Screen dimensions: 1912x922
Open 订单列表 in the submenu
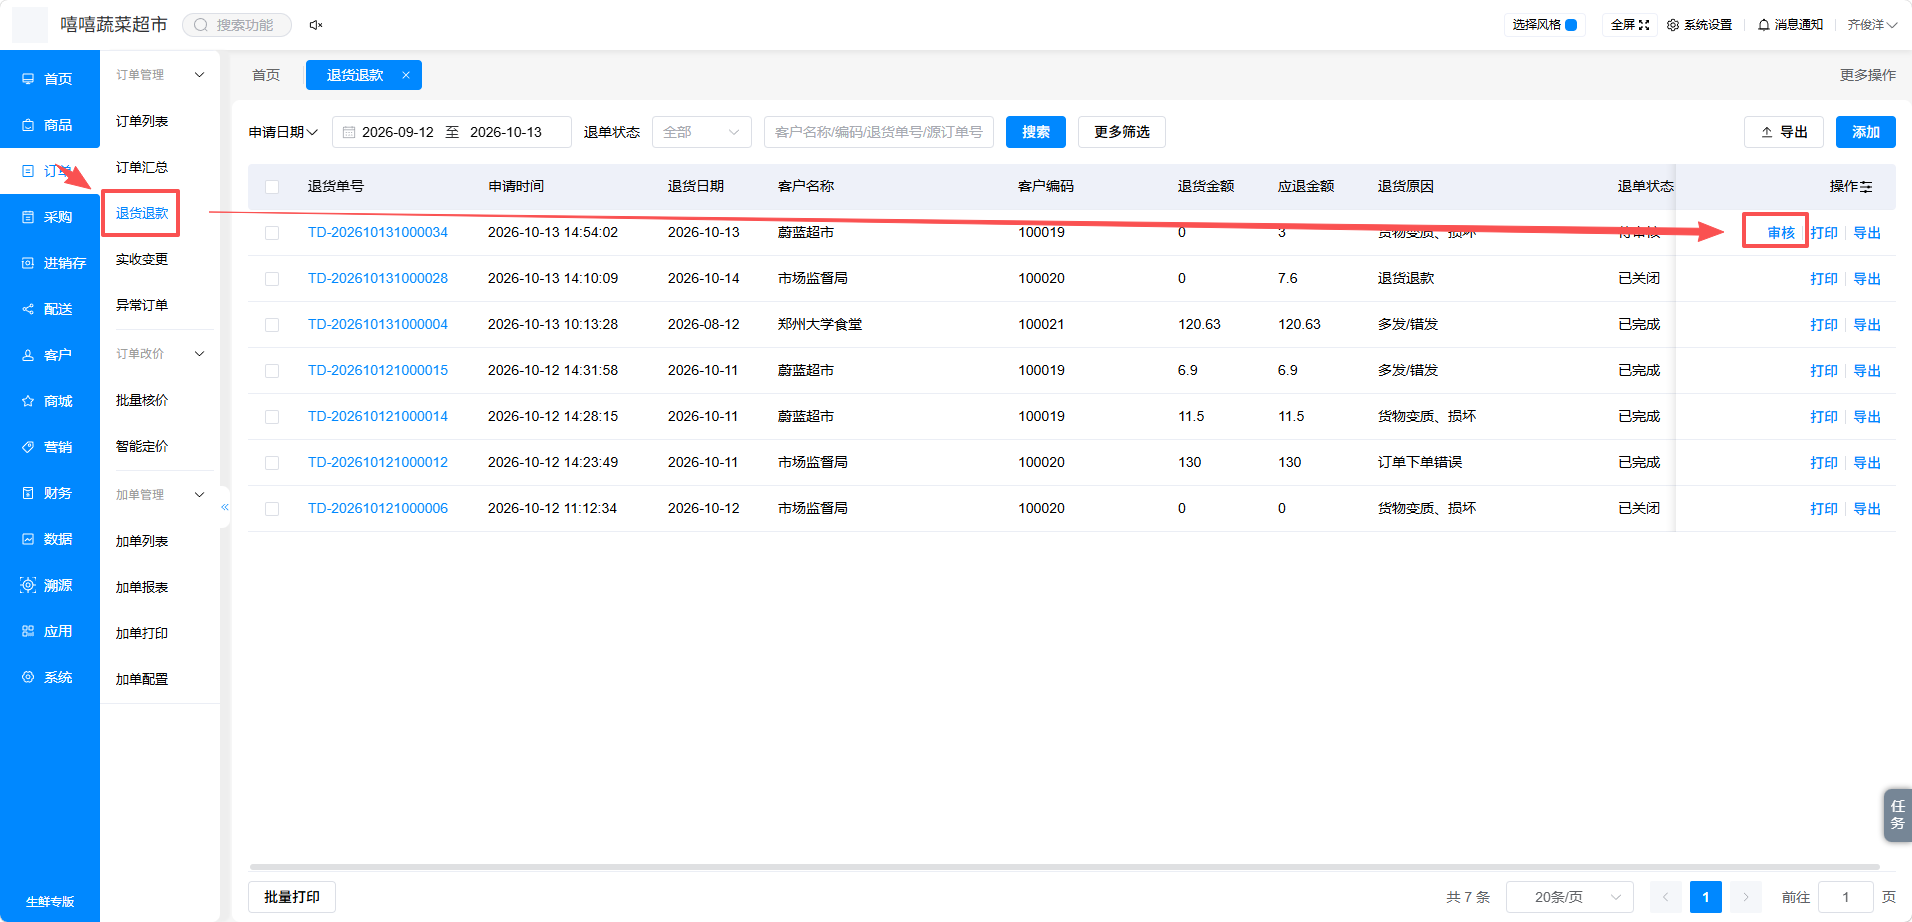[x=142, y=121]
